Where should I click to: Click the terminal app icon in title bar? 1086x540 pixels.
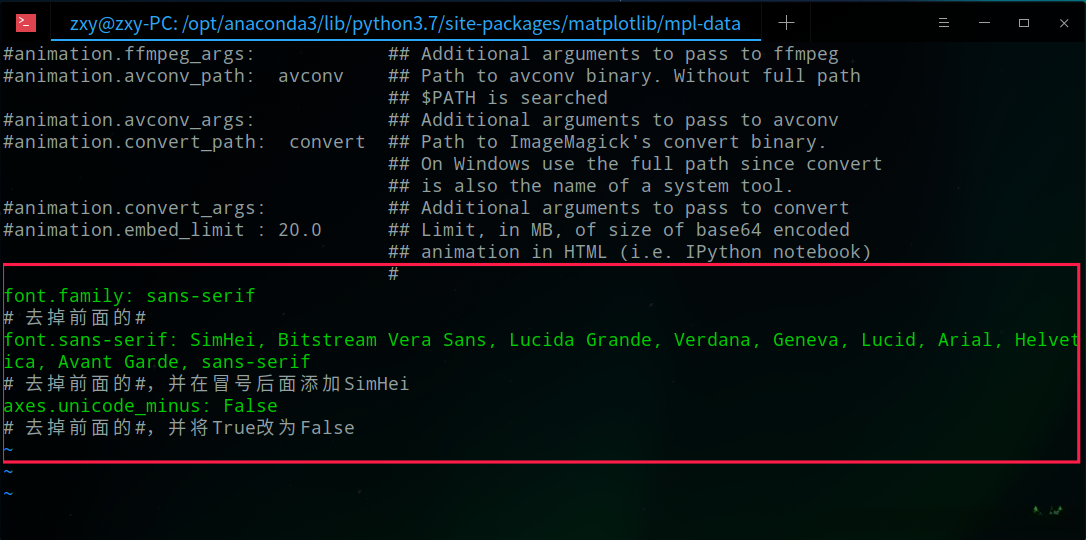pos(26,22)
